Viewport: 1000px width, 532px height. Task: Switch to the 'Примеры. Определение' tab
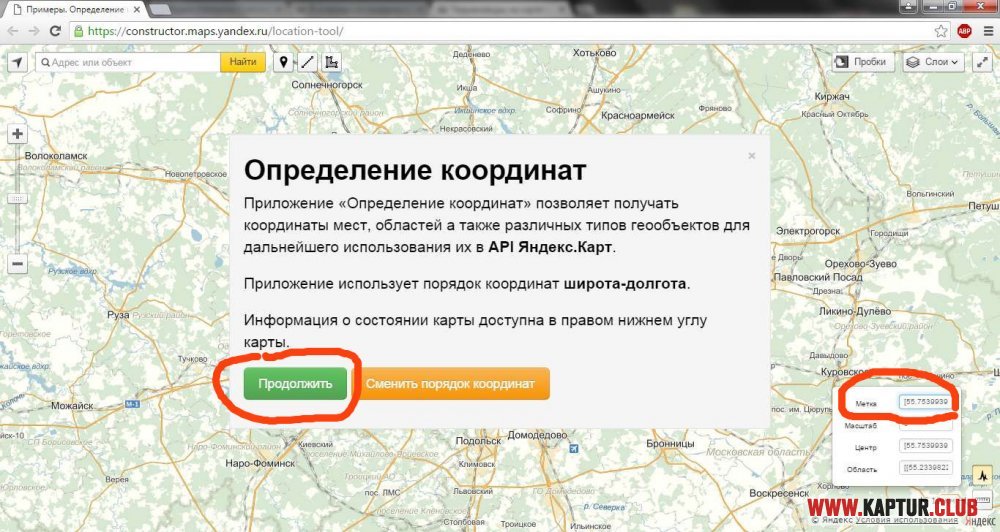click(73, 10)
